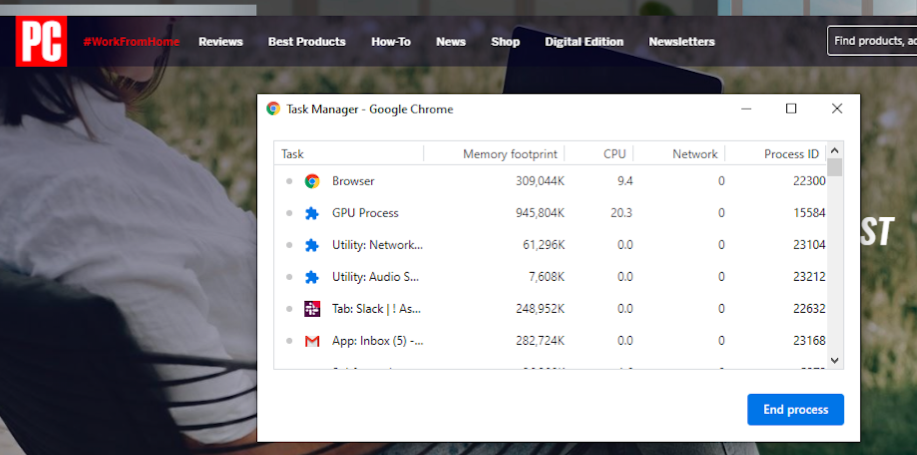Go to the How-To section
The image size is (917, 455).
click(391, 42)
